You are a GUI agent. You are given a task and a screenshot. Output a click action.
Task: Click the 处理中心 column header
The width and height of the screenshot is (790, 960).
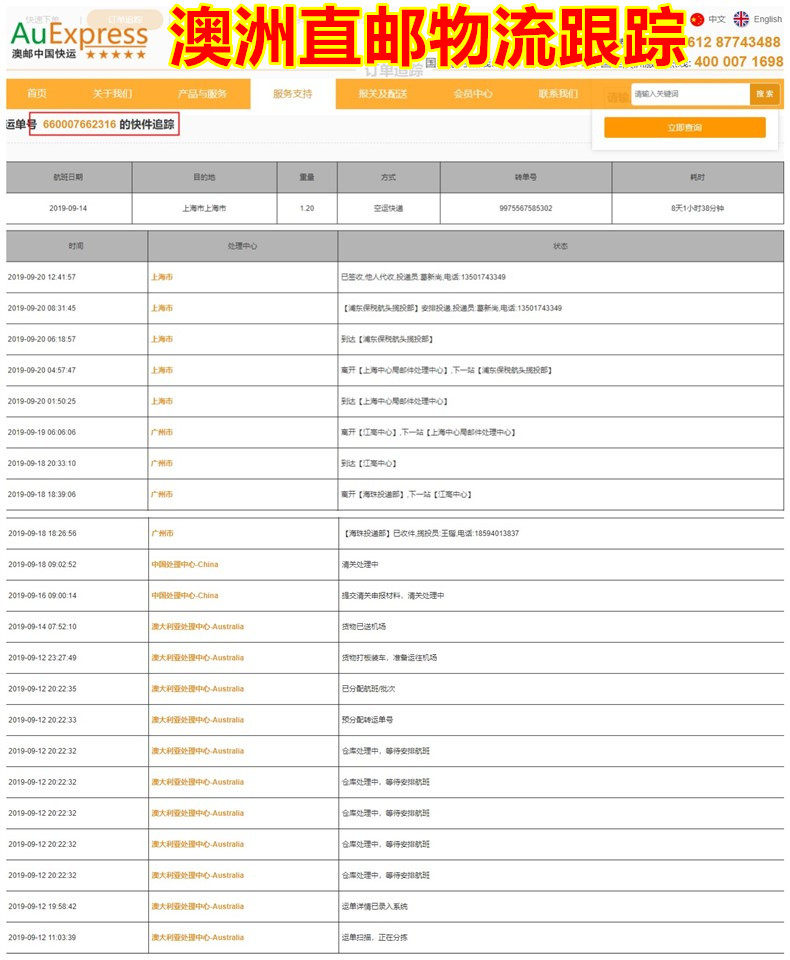tap(242, 246)
